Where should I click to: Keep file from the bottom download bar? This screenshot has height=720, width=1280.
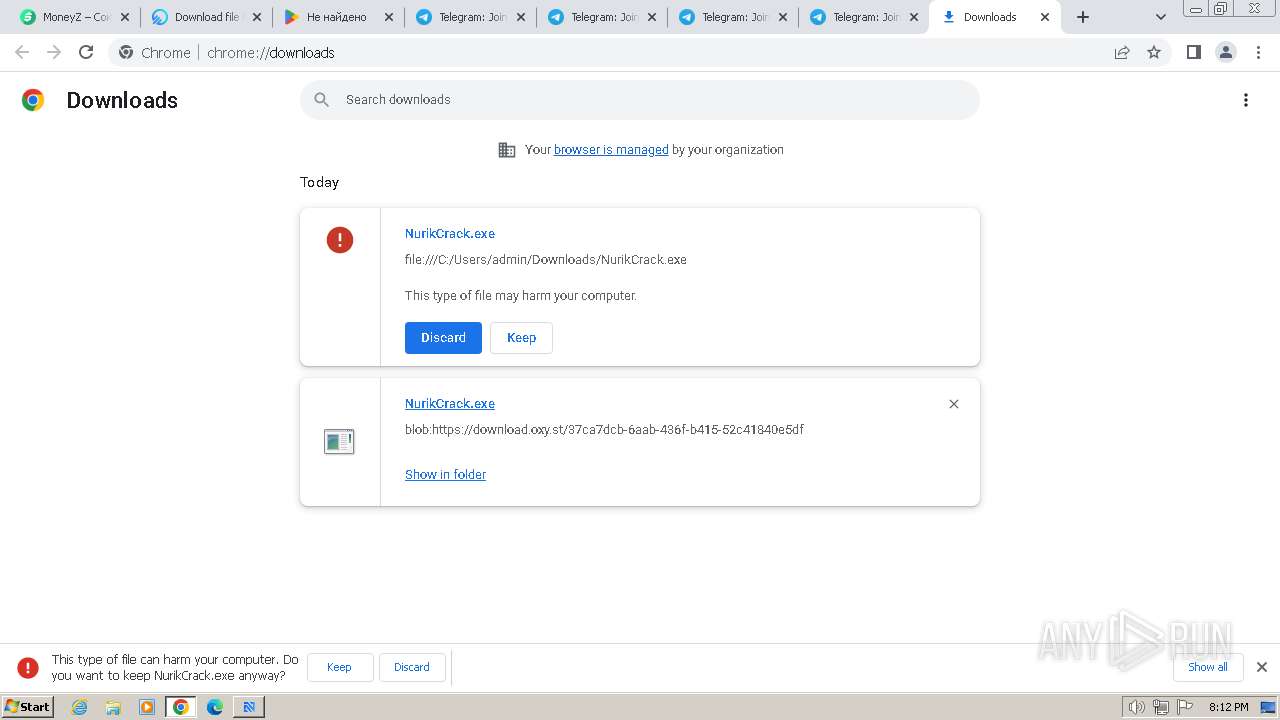[339, 667]
